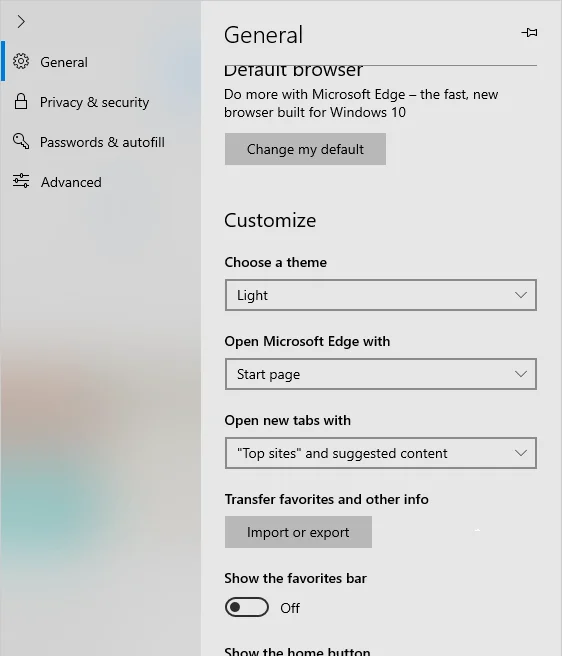
Task: Click the Change my default button
Action: 305,149
